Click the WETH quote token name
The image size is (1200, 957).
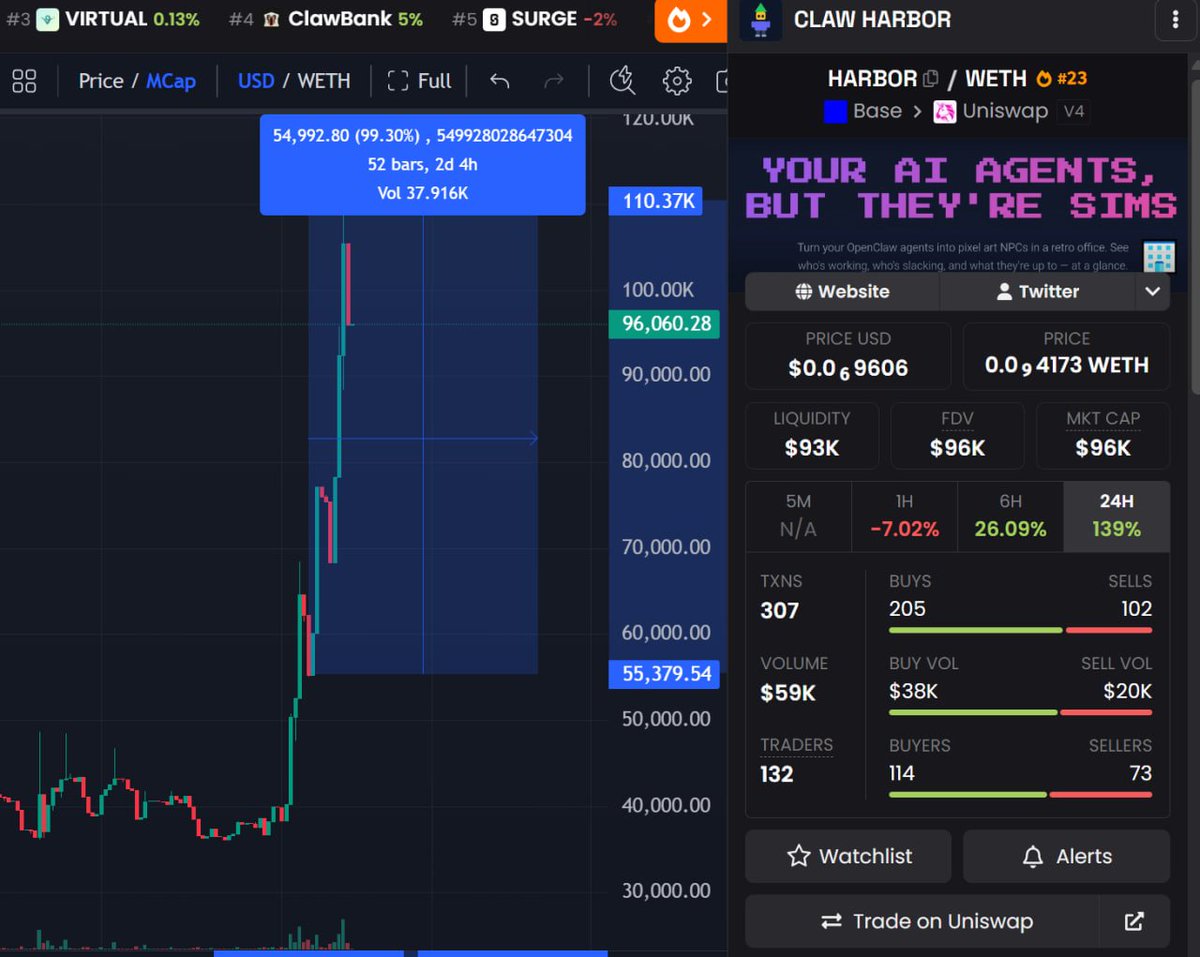pos(995,78)
